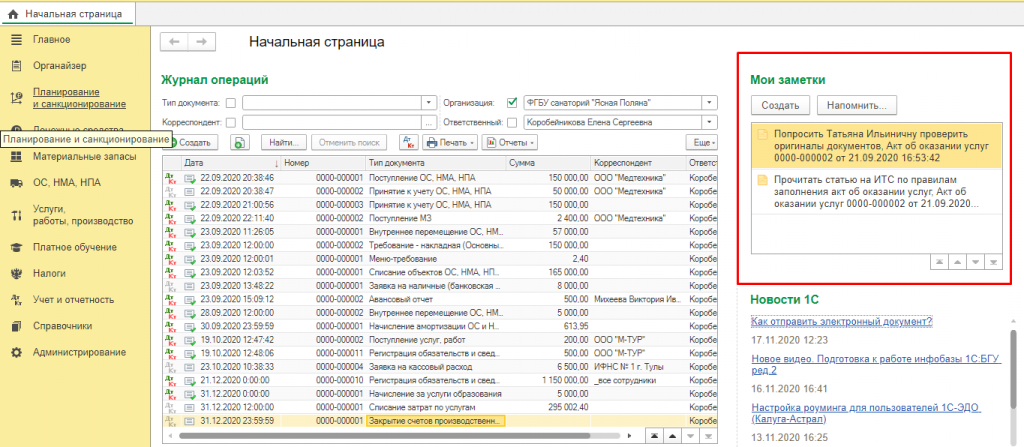
Task: Expand the Организация dropdown list
Action: coord(709,102)
